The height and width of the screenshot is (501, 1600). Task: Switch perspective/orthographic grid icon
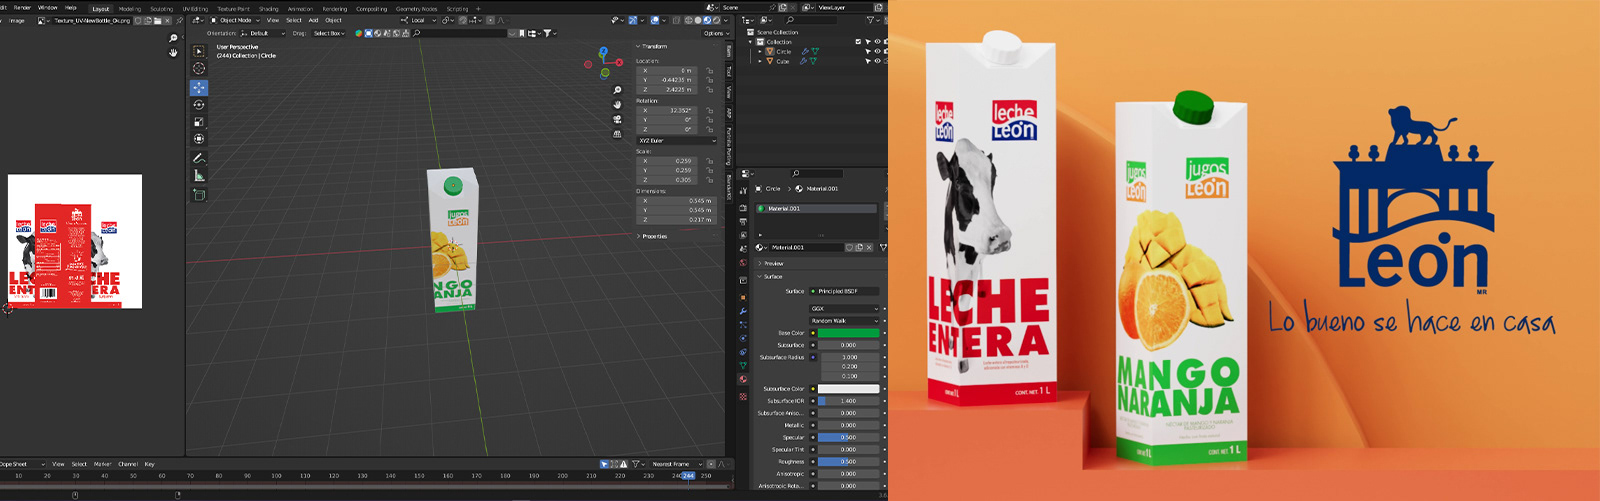(x=617, y=133)
